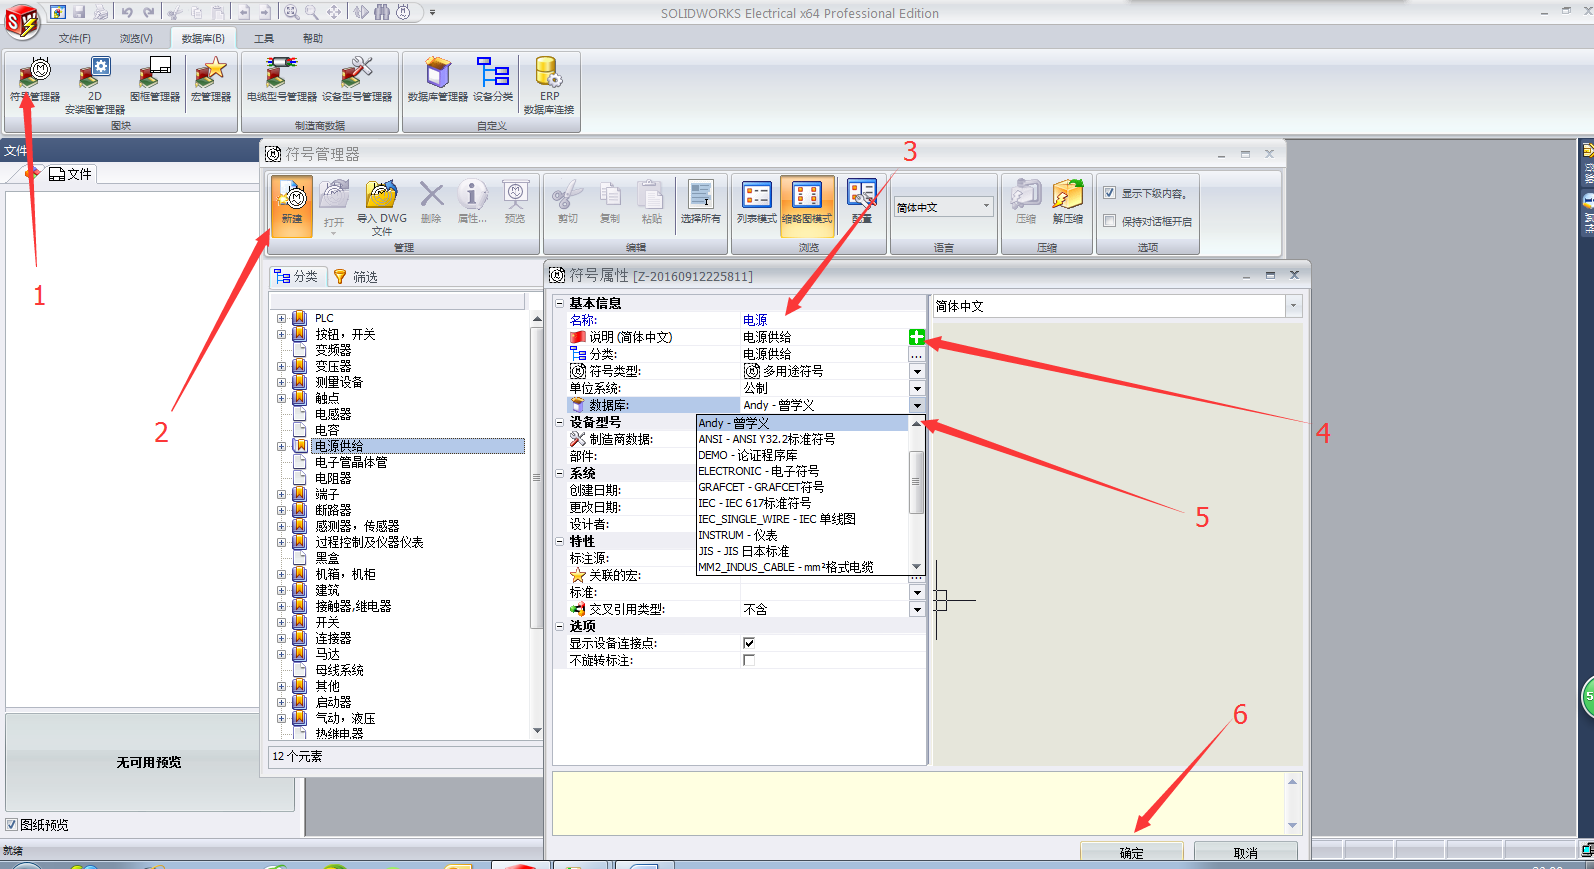This screenshot has width=1594, height=869.
Task: Open the 打开 button's dropdown in symbol manager
Action: (334, 232)
